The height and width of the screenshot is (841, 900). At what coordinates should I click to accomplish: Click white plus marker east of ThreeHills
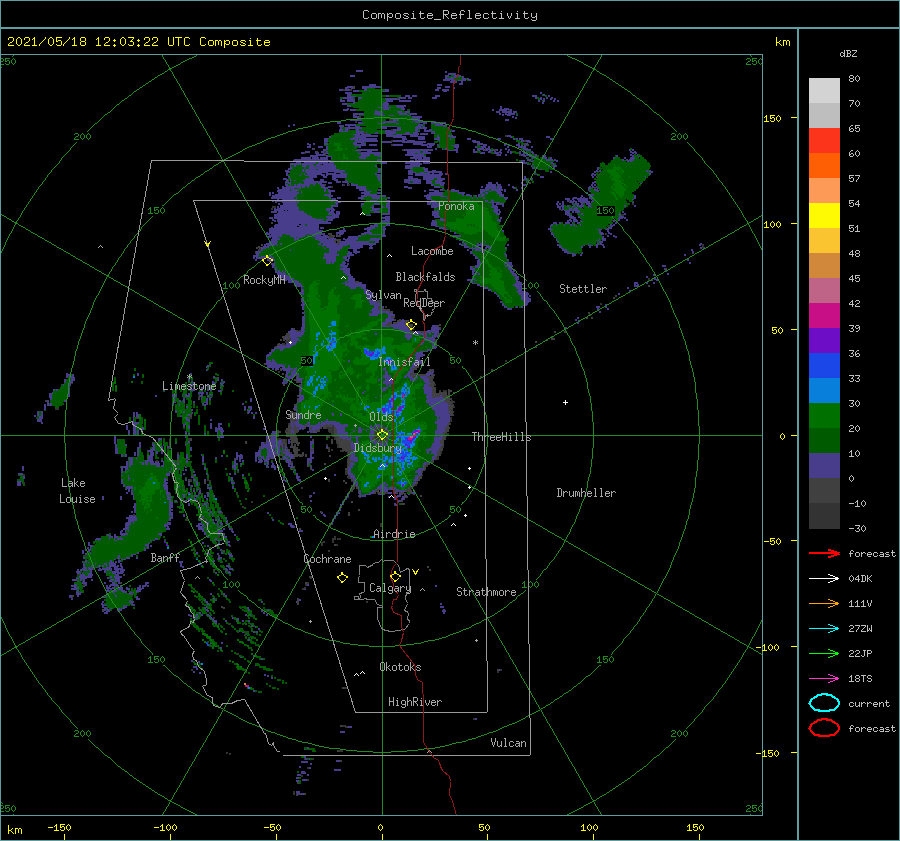point(565,402)
